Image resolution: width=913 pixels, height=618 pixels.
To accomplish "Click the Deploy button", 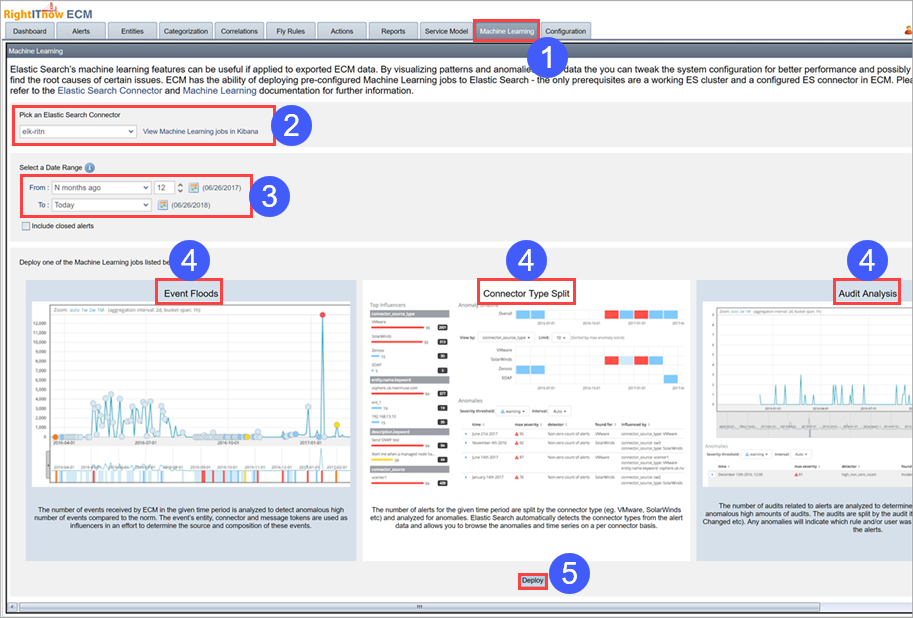I will 532,581.
